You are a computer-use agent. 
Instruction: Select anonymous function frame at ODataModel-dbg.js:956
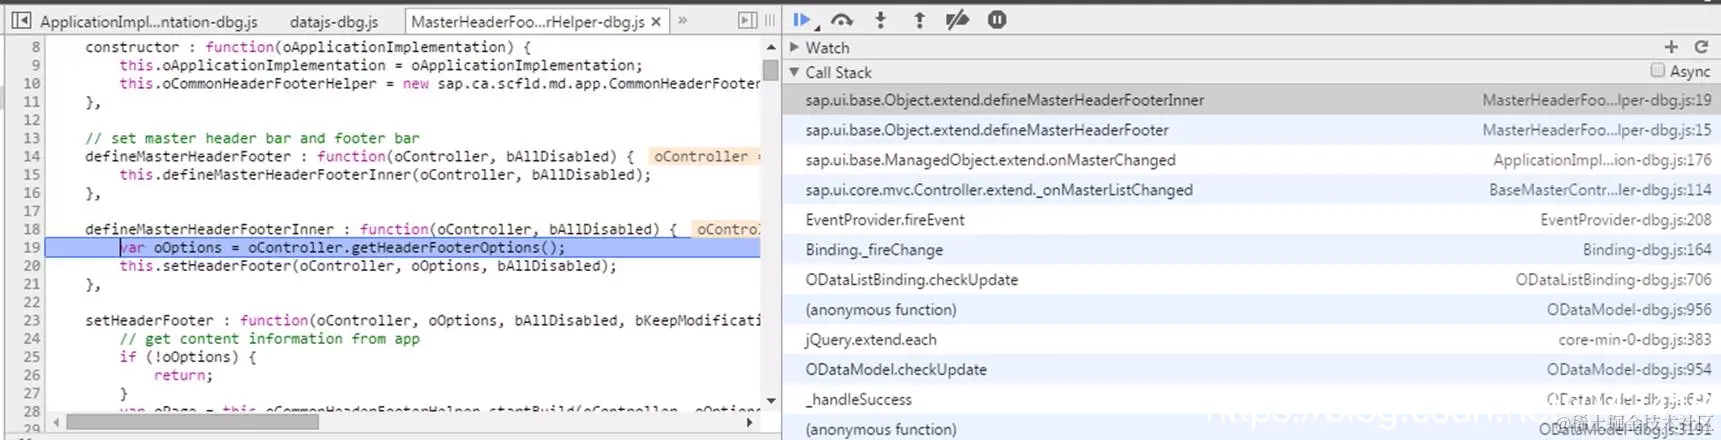1252,310
